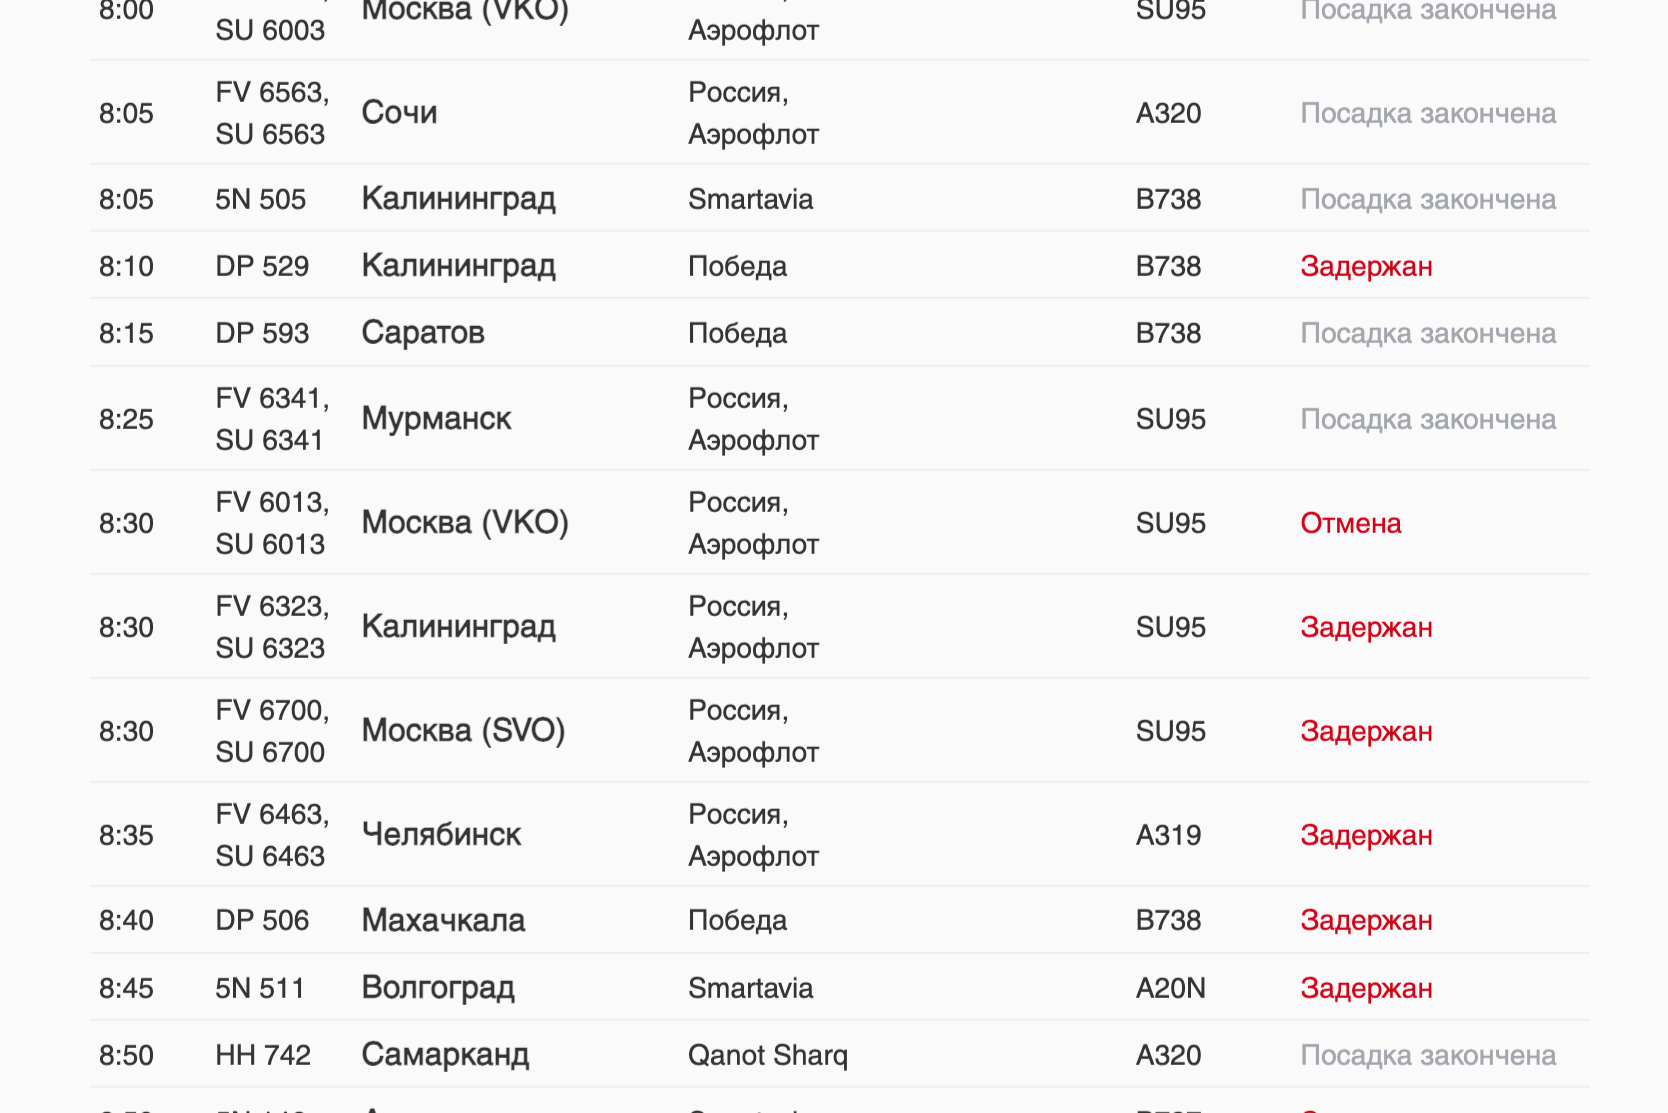The image size is (1668, 1113).
Task: Click the A20N aircraft type
Action: pos(1170,988)
